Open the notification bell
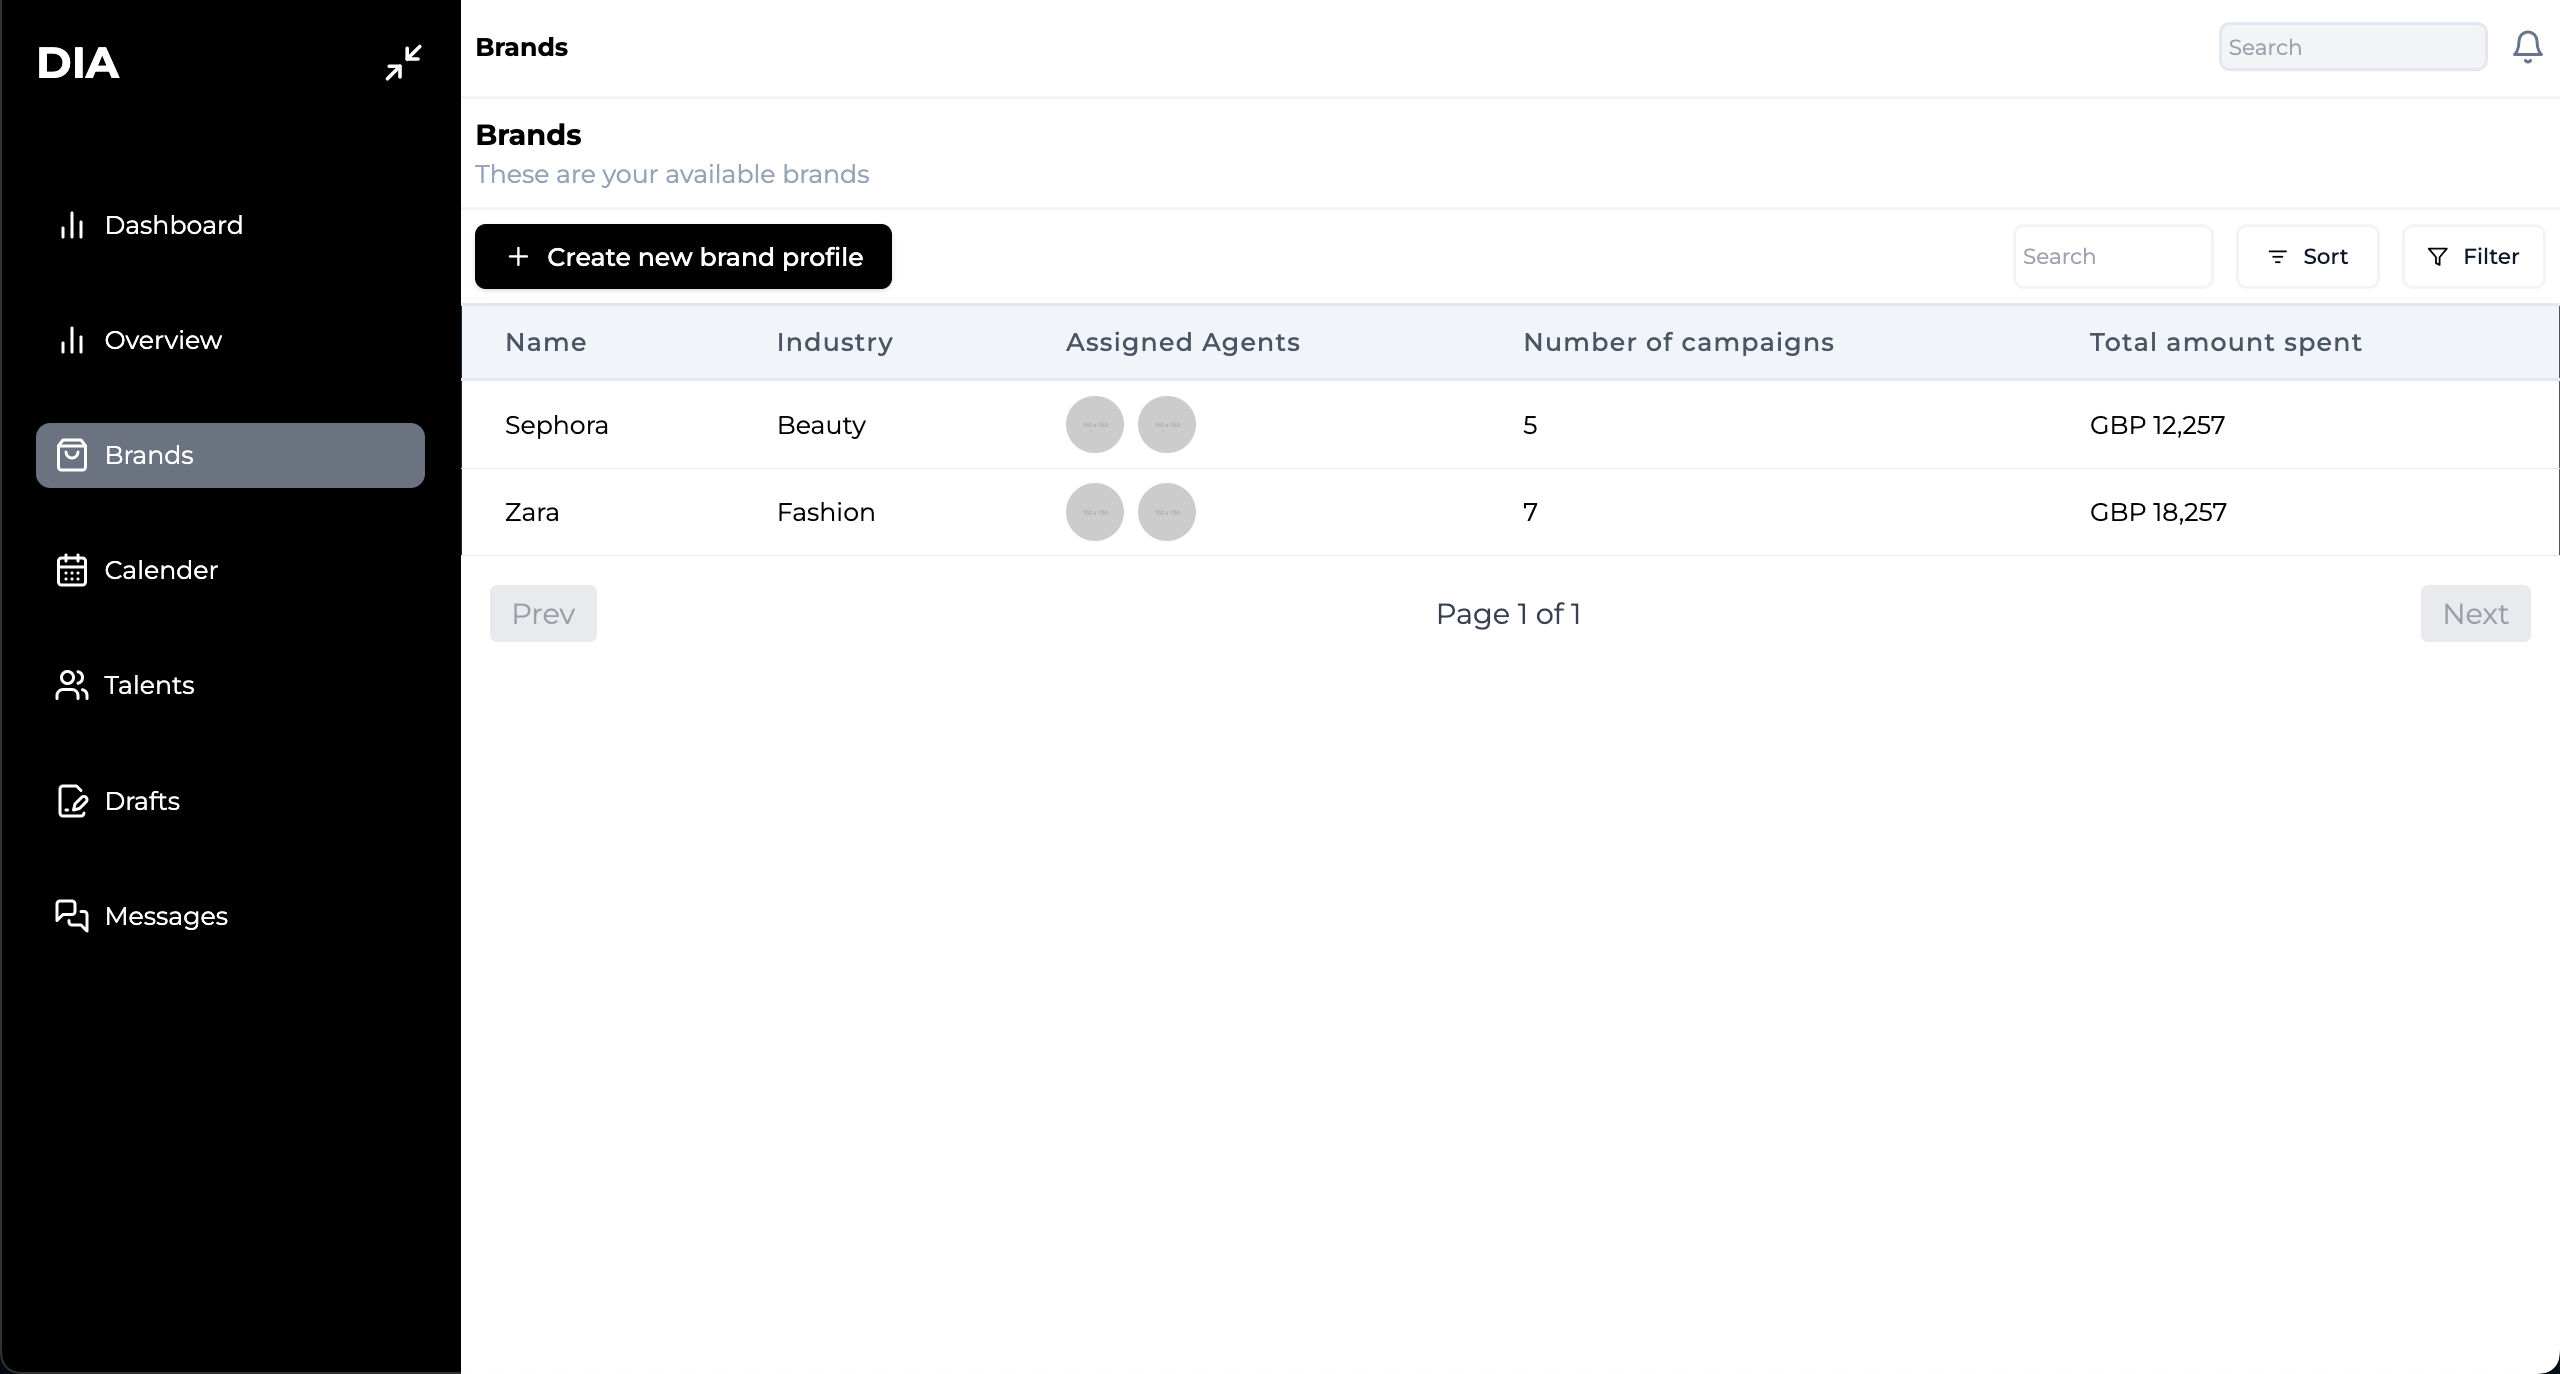This screenshot has height=1374, width=2560. (x=2526, y=46)
